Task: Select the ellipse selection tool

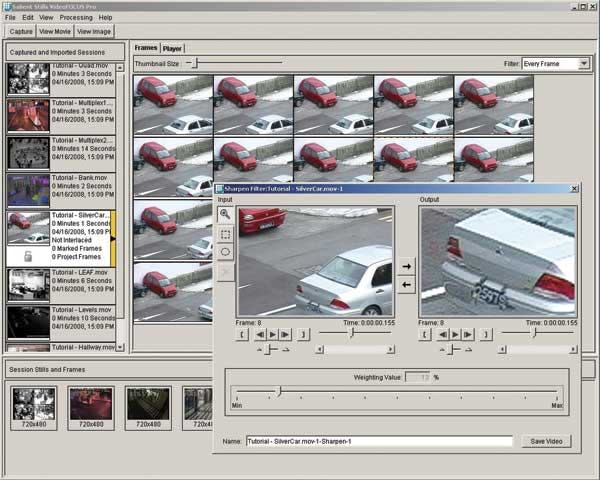Action: click(x=225, y=252)
